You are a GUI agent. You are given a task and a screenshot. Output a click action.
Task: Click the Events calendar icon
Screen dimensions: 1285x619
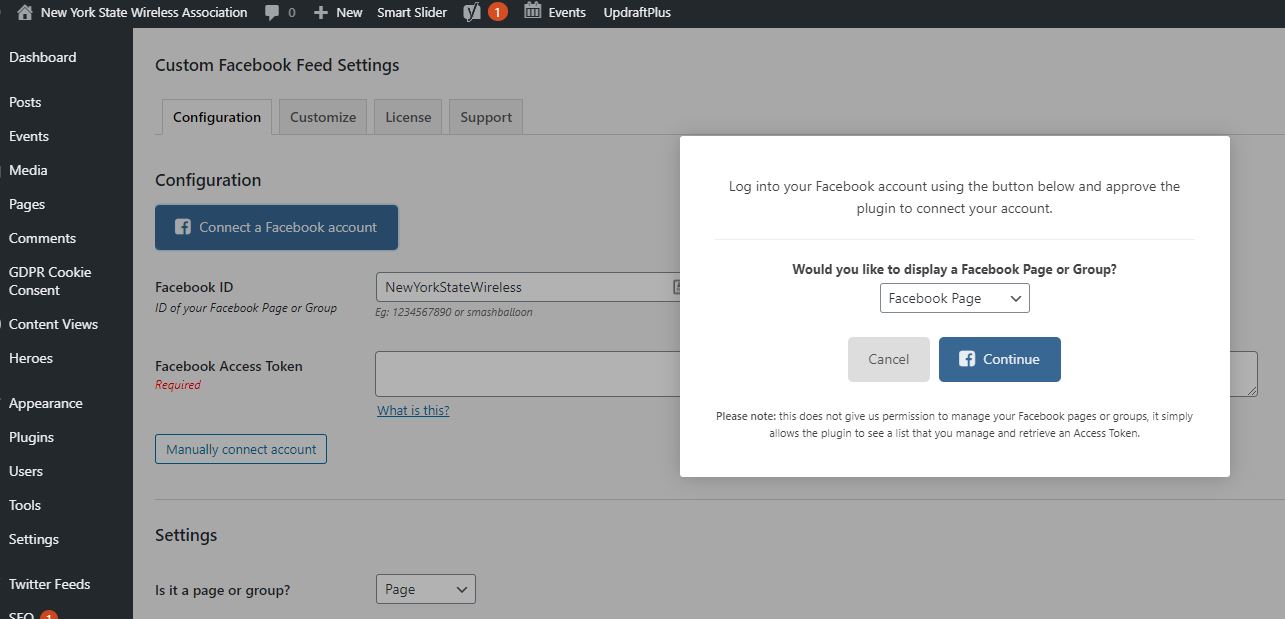533,12
